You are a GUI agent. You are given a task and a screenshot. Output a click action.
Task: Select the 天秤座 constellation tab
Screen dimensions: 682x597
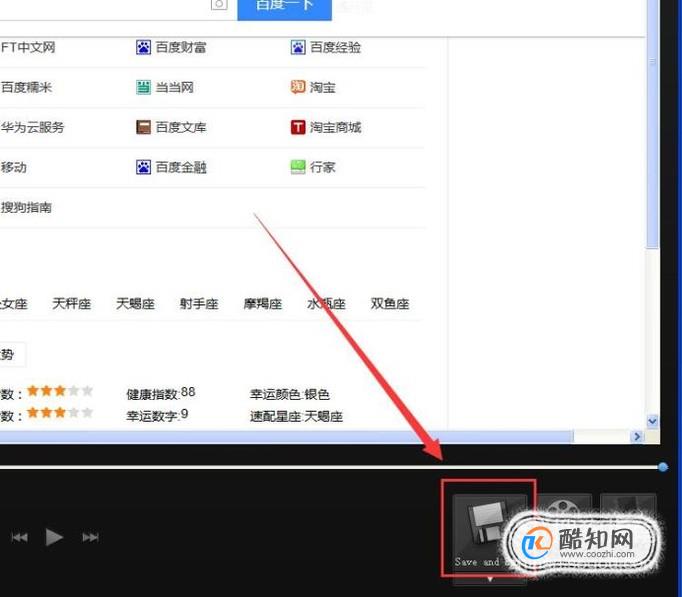(71, 304)
